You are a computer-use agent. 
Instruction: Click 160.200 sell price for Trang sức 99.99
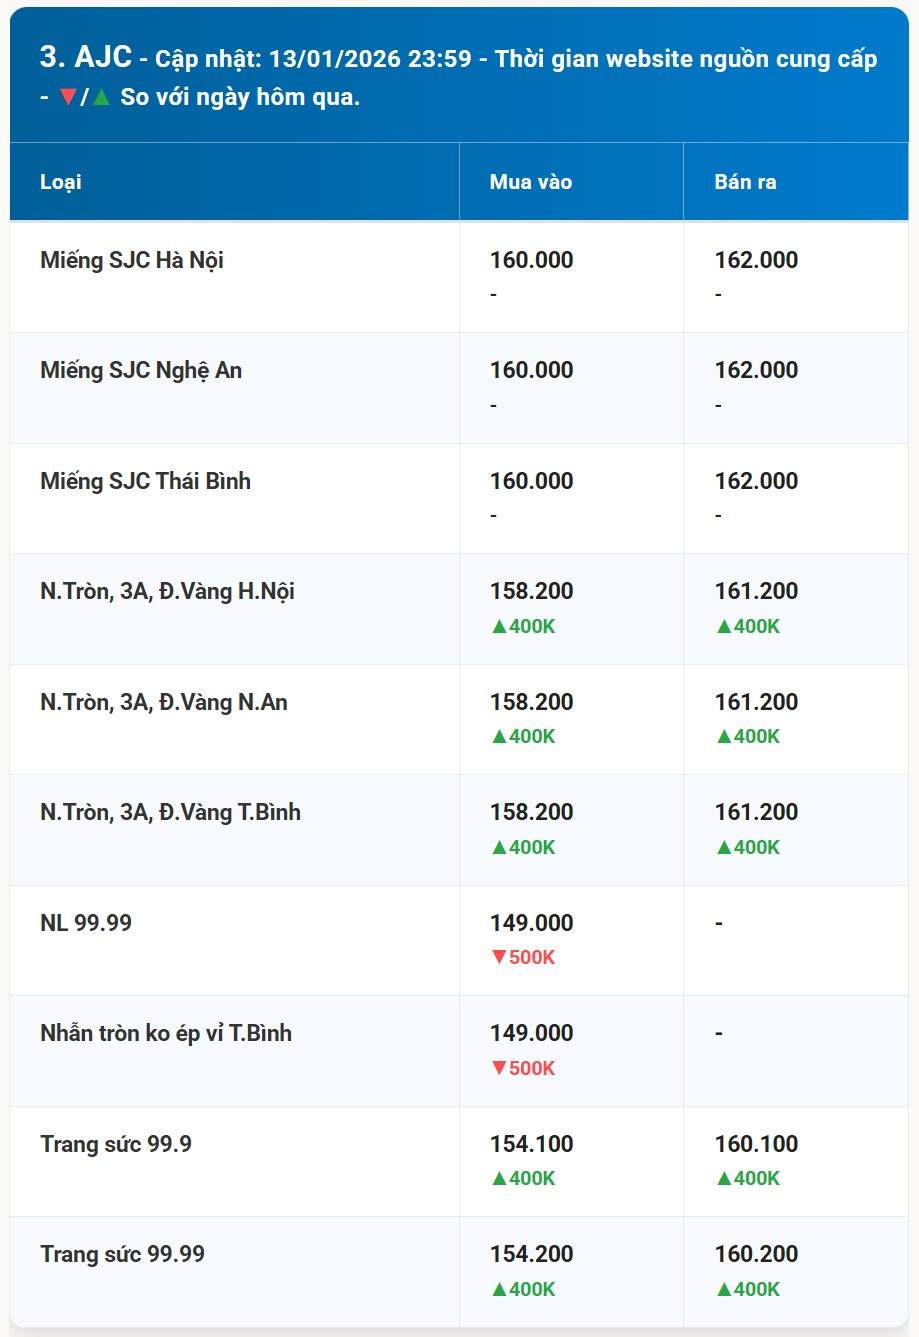(x=757, y=1254)
